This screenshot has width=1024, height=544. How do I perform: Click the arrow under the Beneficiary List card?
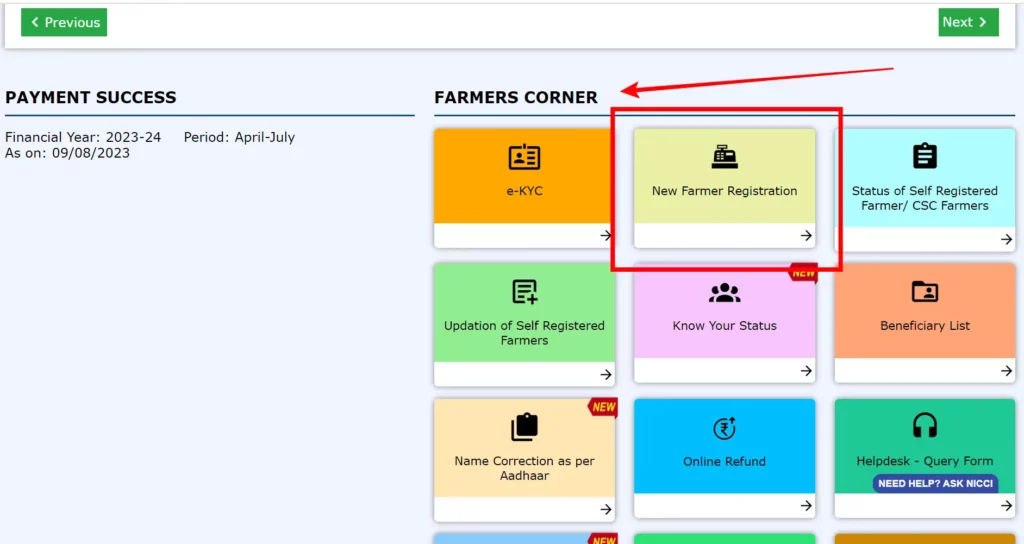pos(1006,371)
